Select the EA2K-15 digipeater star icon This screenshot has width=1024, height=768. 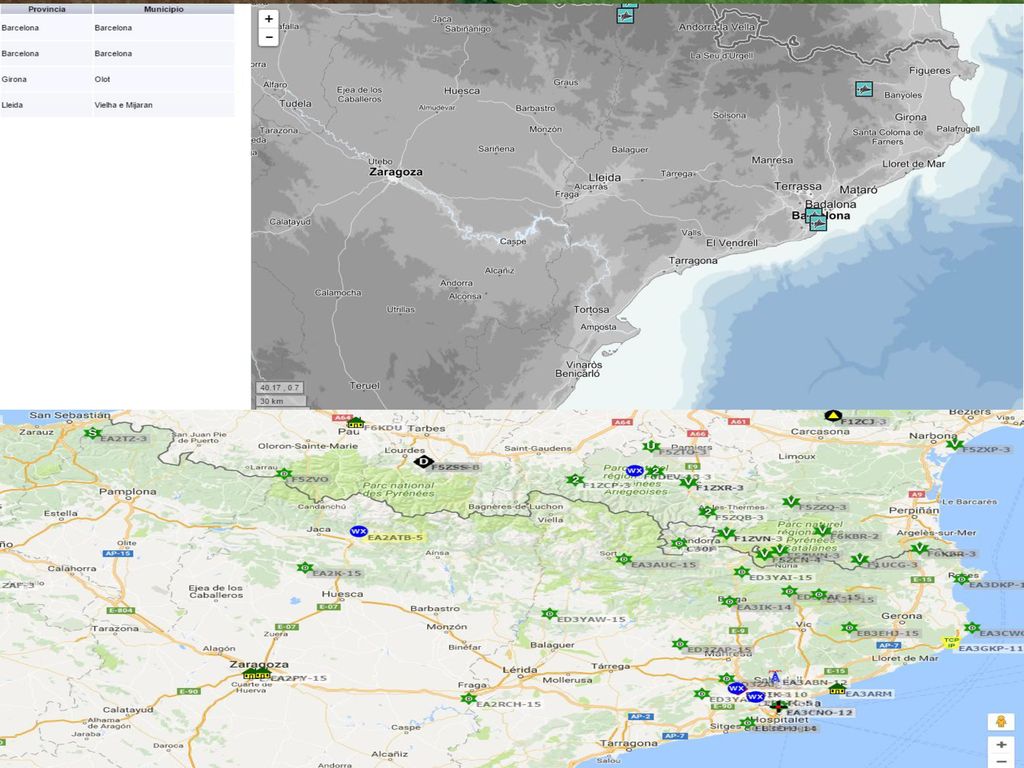click(304, 568)
